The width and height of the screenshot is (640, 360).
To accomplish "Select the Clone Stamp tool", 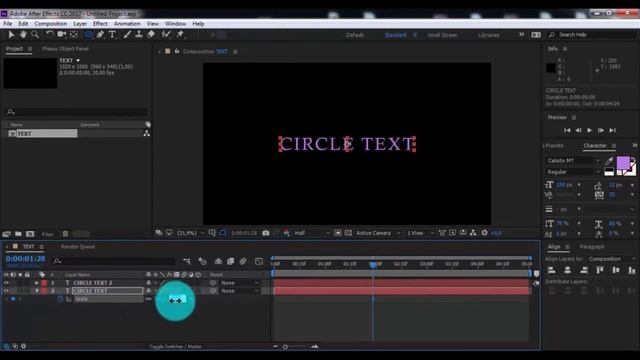I will click(139, 35).
